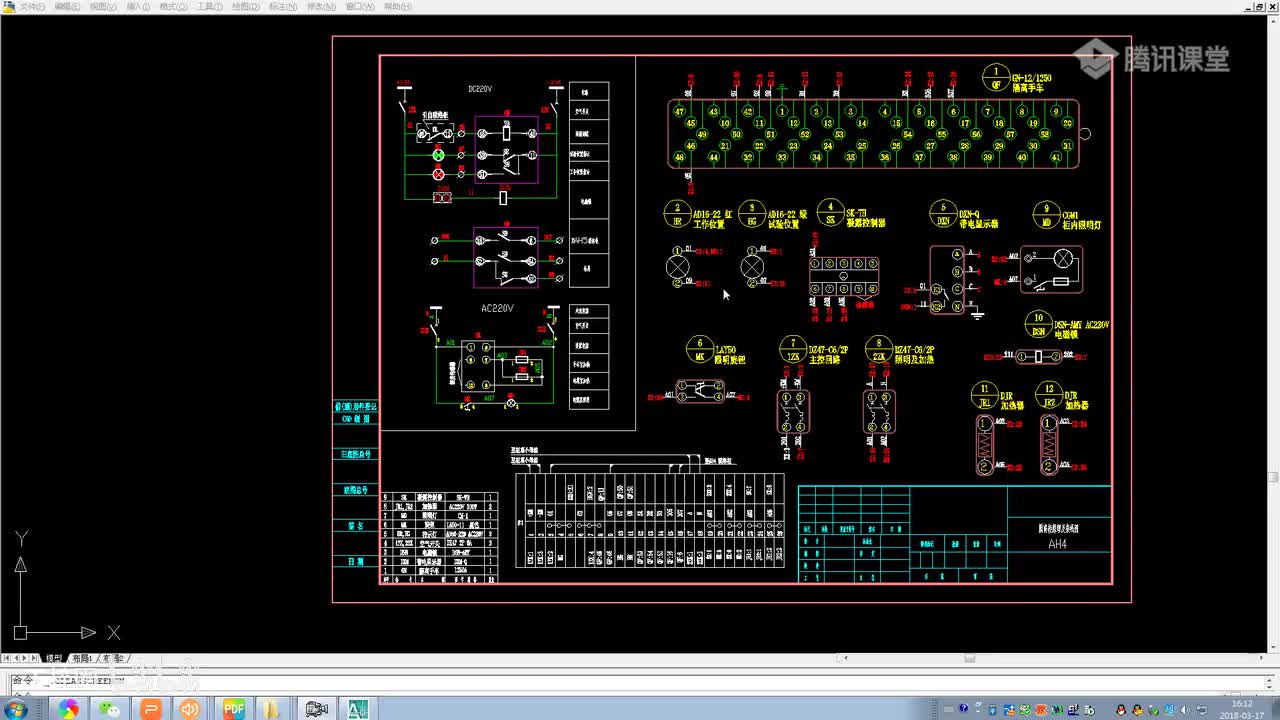Open the 修改(M) menu
Viewport: 1280px width, 720px height.
321,6
